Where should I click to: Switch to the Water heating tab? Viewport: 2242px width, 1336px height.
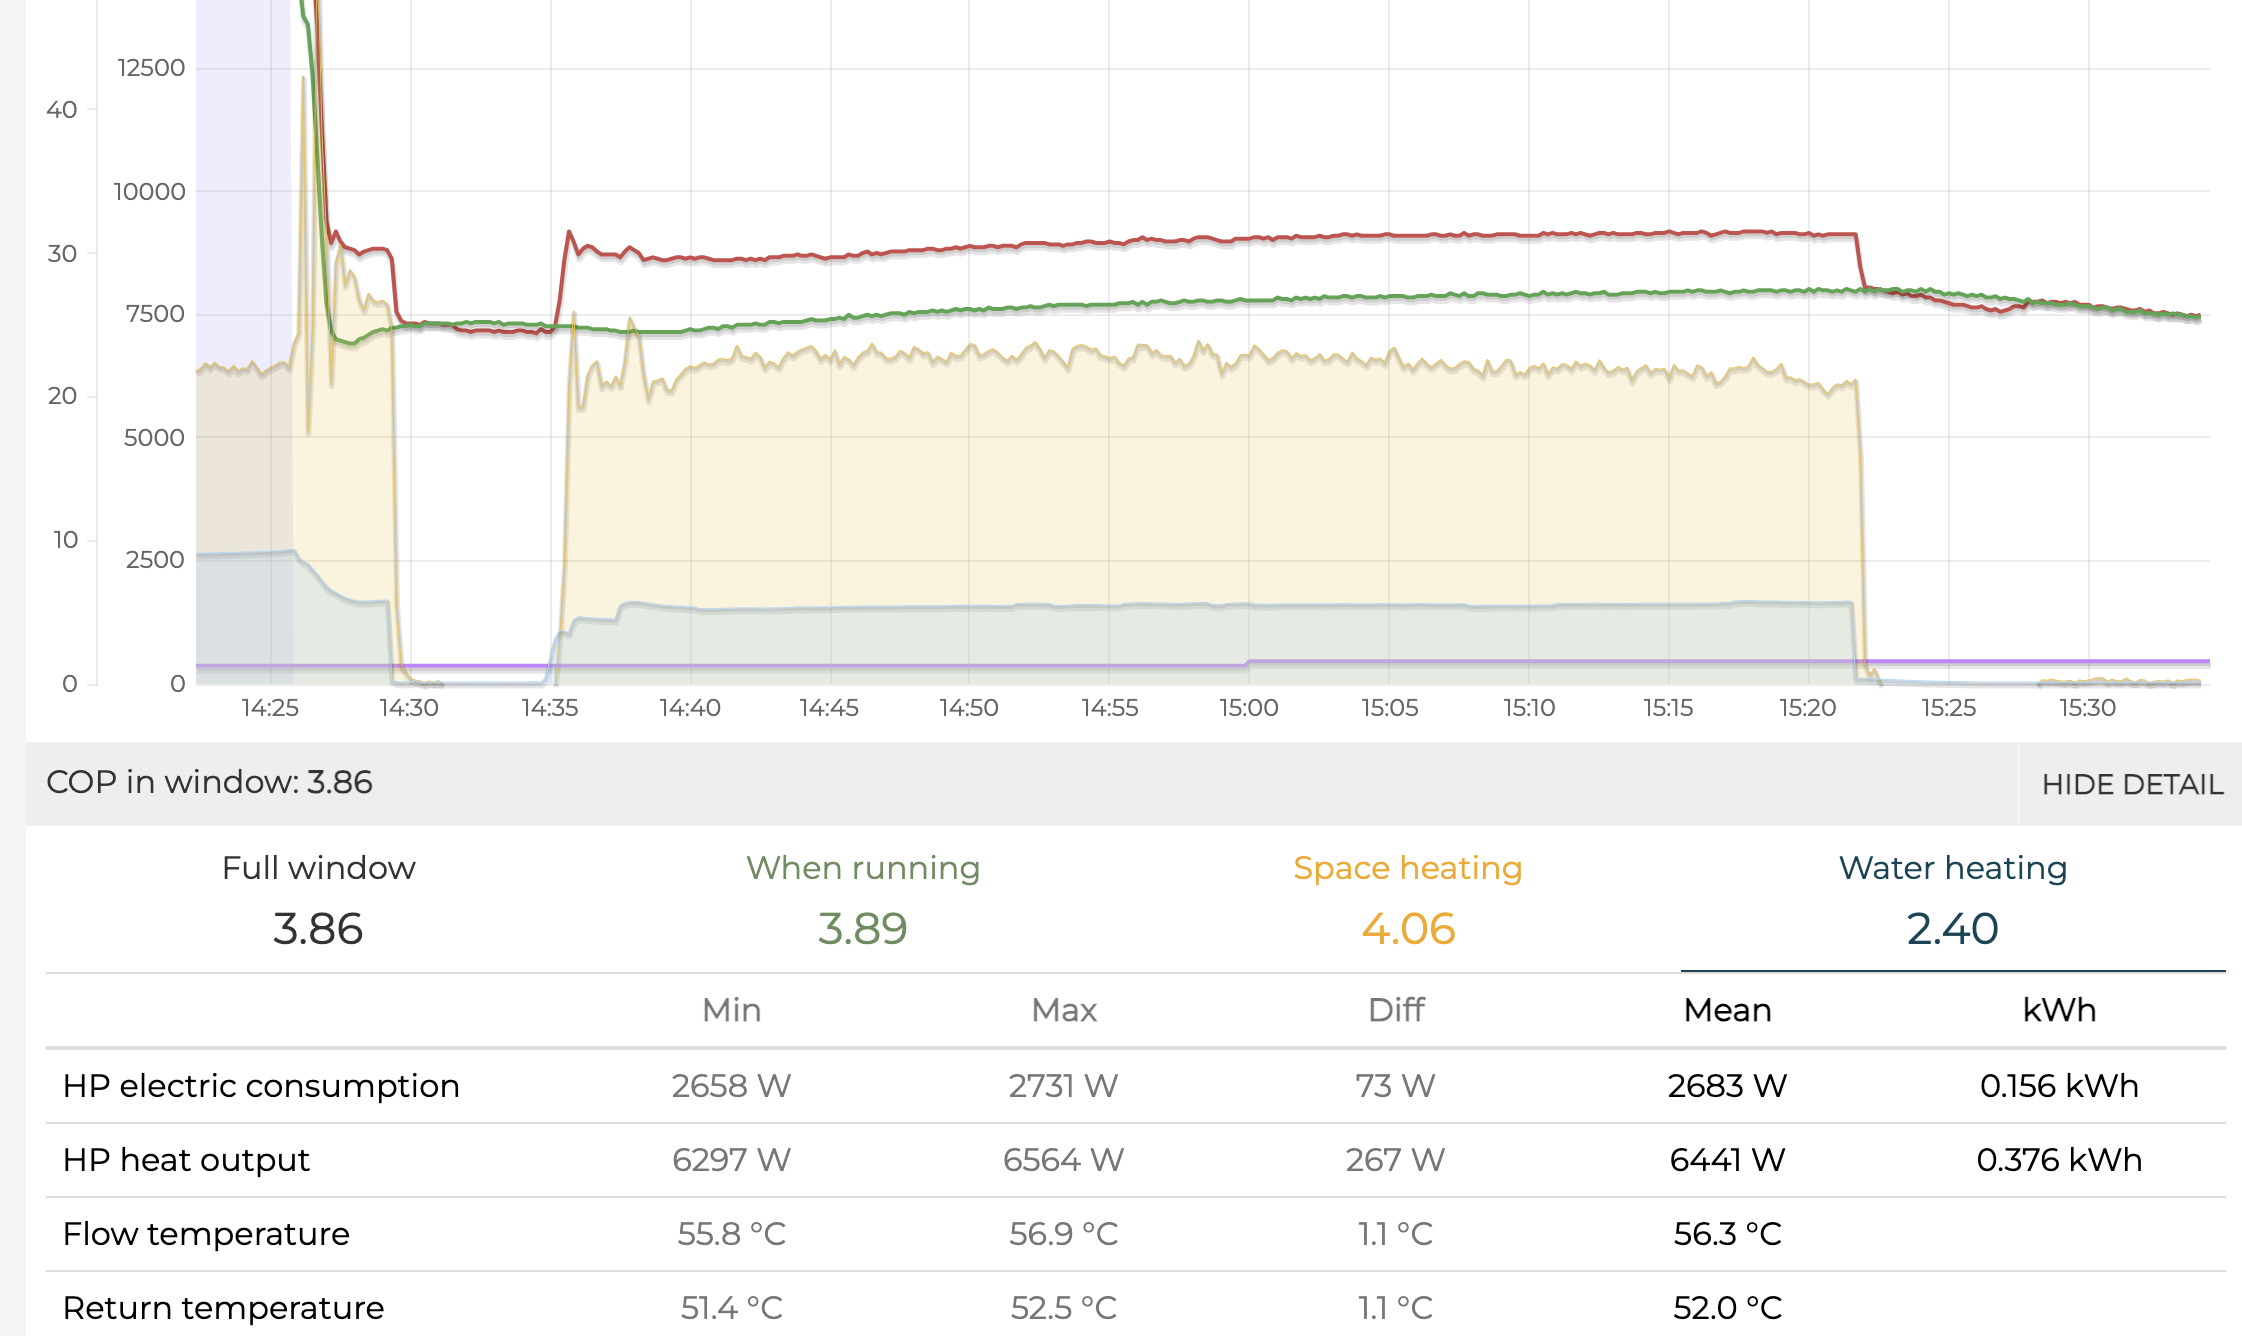tap(1952, 900)
